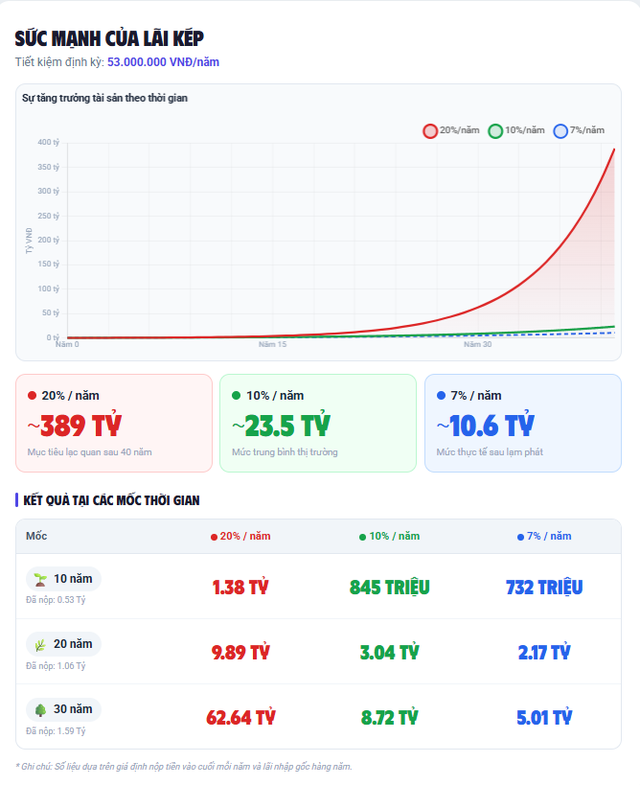Toggle the 7%/năm series in the chart legend

[580, 131]
